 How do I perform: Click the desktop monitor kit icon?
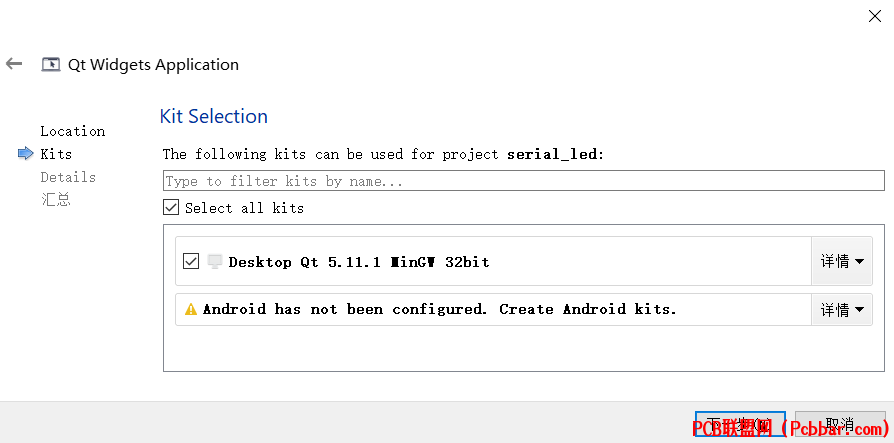point(214,262)
